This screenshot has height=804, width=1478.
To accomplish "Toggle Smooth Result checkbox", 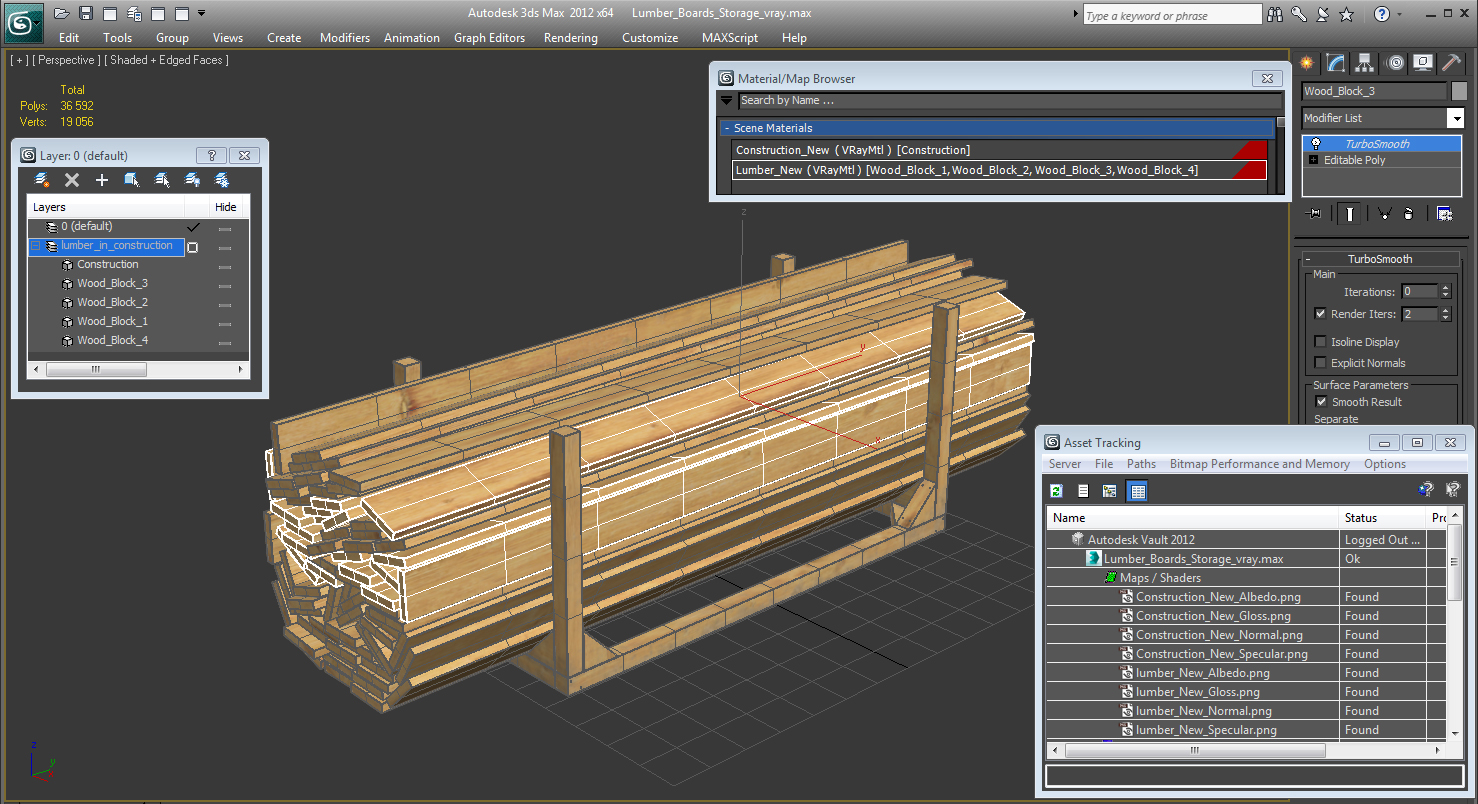I will point(1321,402).
